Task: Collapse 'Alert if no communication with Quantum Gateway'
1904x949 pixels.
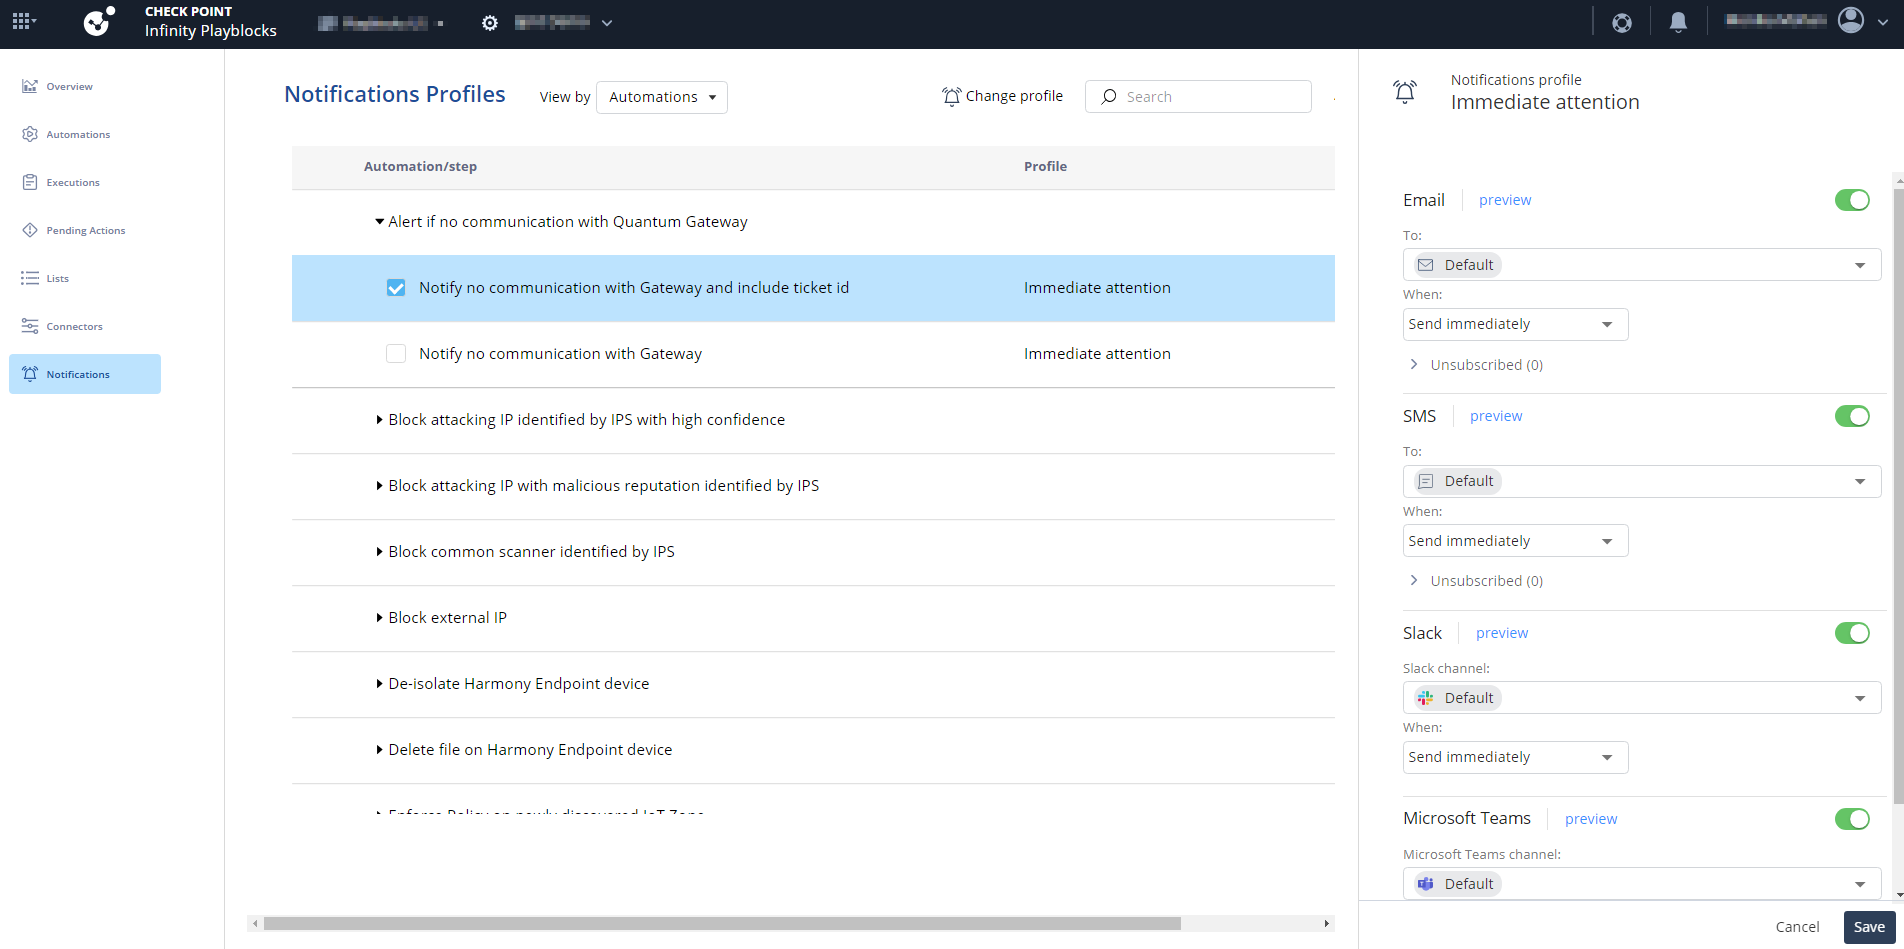Action: [380, 222]
